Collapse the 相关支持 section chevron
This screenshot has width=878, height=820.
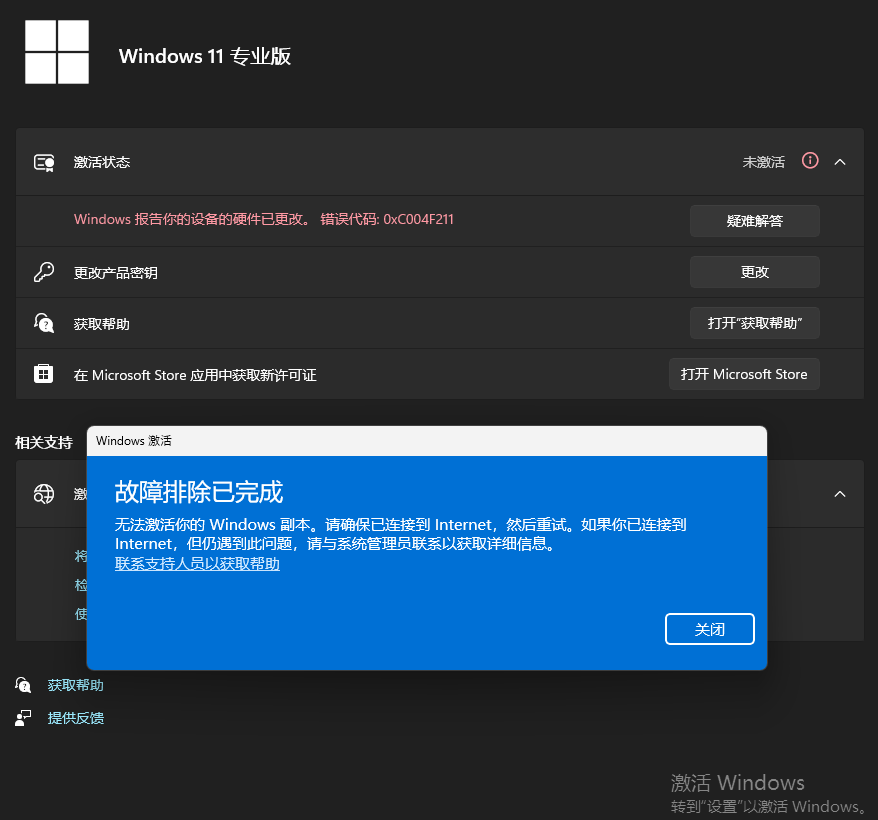click(x=840, y=493)
